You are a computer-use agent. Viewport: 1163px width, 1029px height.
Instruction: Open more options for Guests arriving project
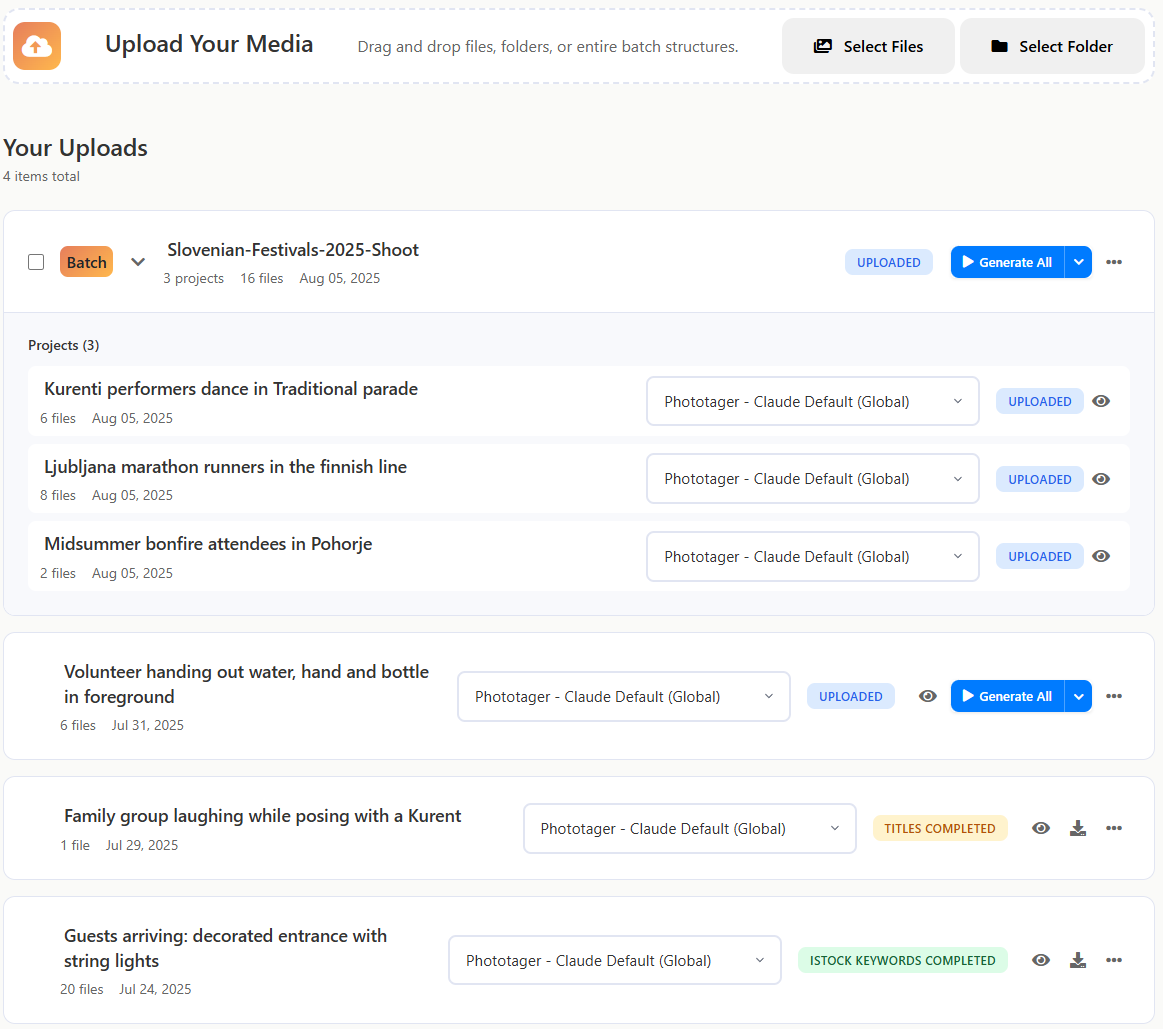[x=1113, y=960]
